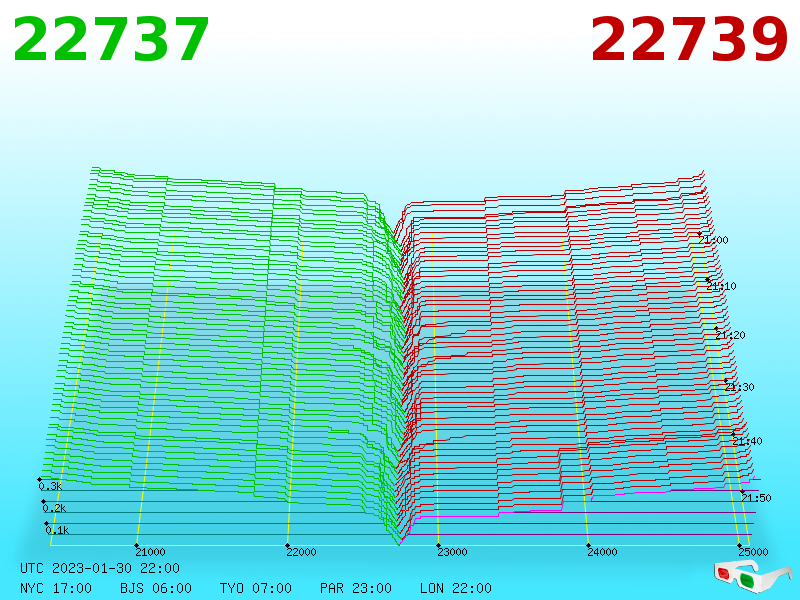Screen dimensions: 800x600
Task: Click the NYC 17:00 time label
Action: pos(56,588)
